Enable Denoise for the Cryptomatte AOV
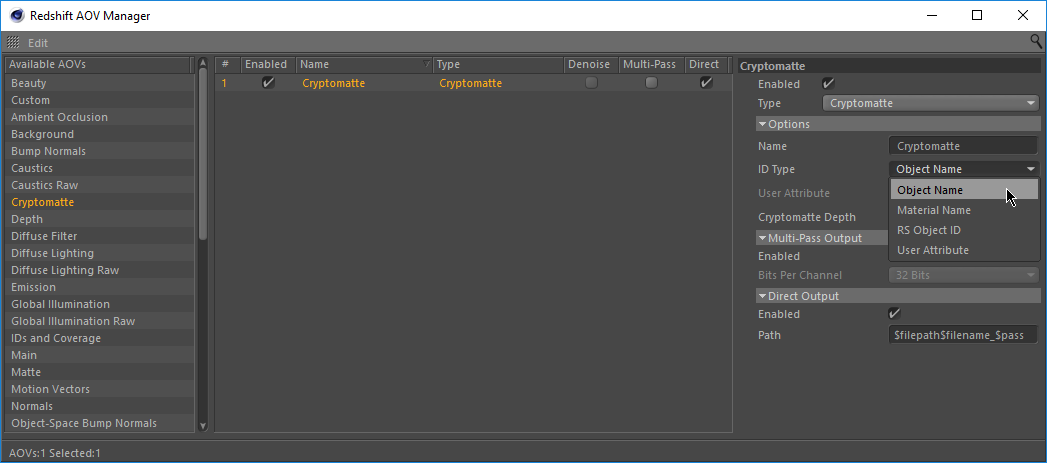This screenshot has height=463, width=1047. coord(591,83)
